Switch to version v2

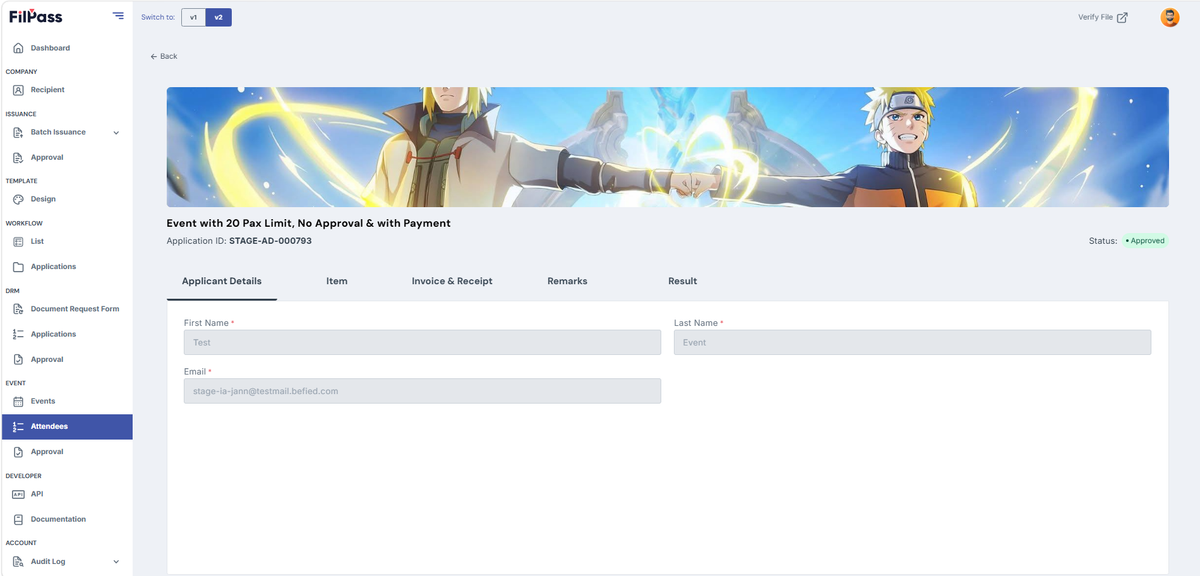[x=218, y=17]
